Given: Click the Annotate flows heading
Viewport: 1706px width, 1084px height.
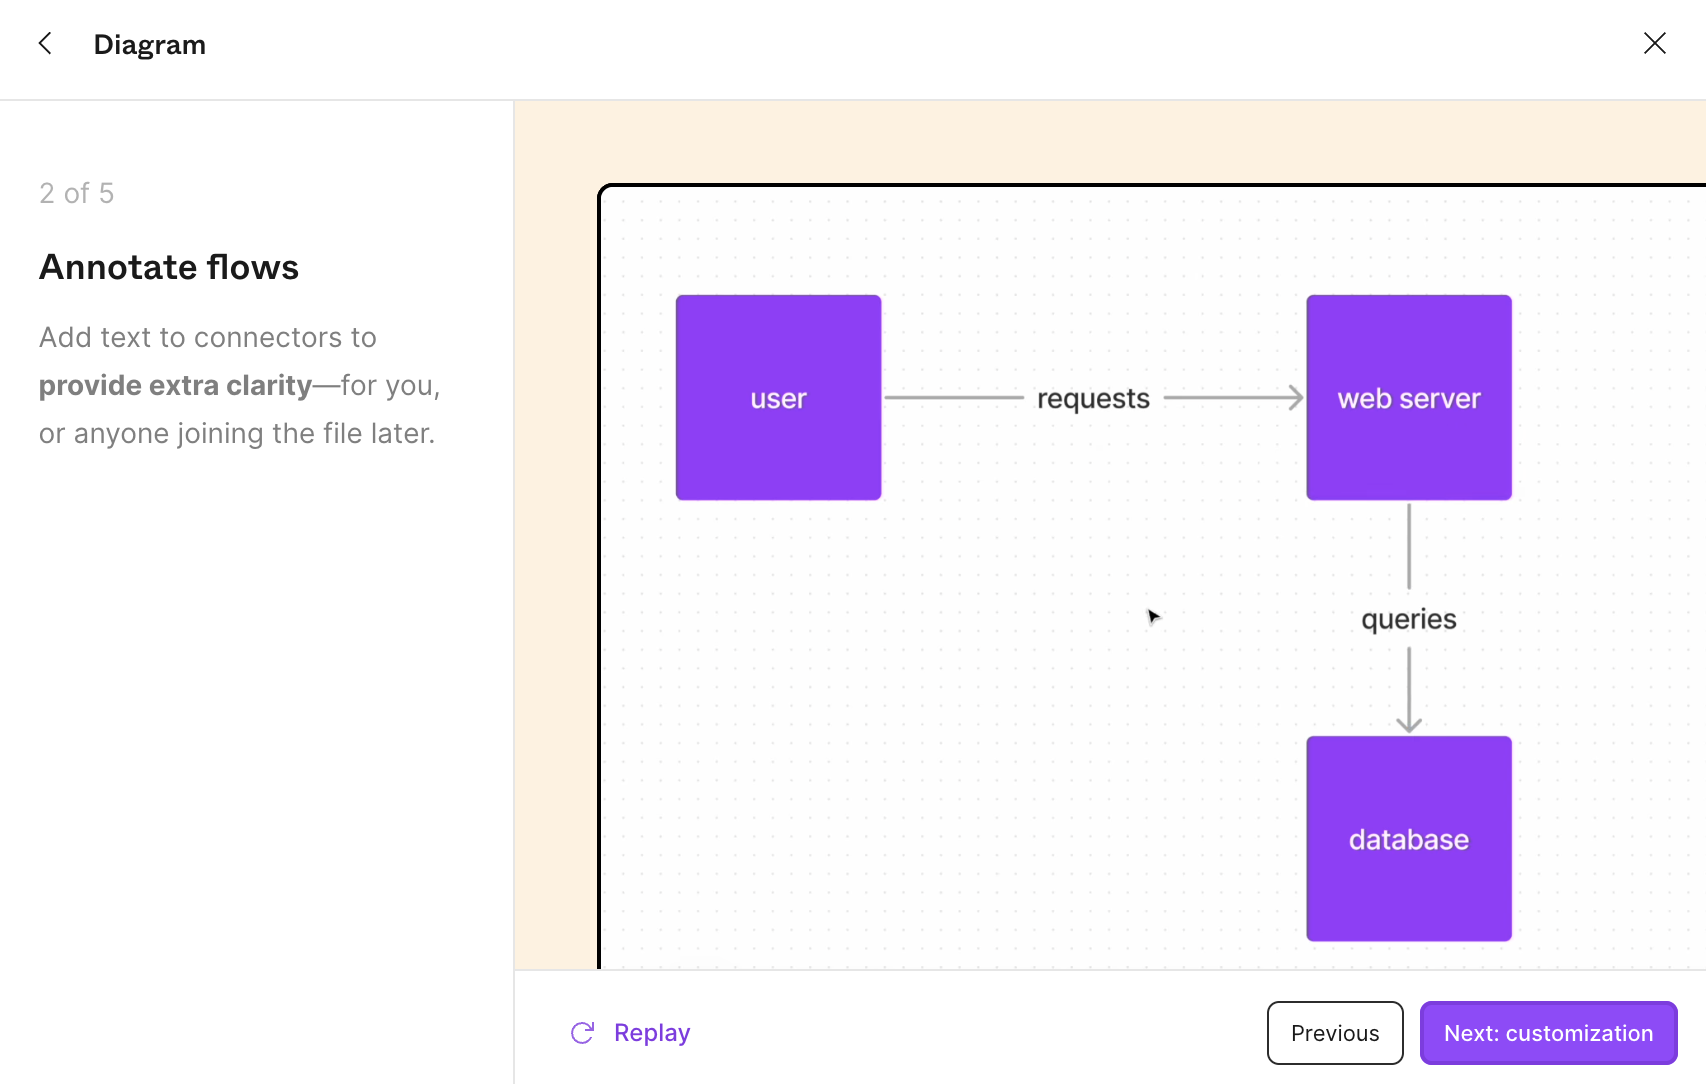Looking at the screenshot, I should point(169,268).
